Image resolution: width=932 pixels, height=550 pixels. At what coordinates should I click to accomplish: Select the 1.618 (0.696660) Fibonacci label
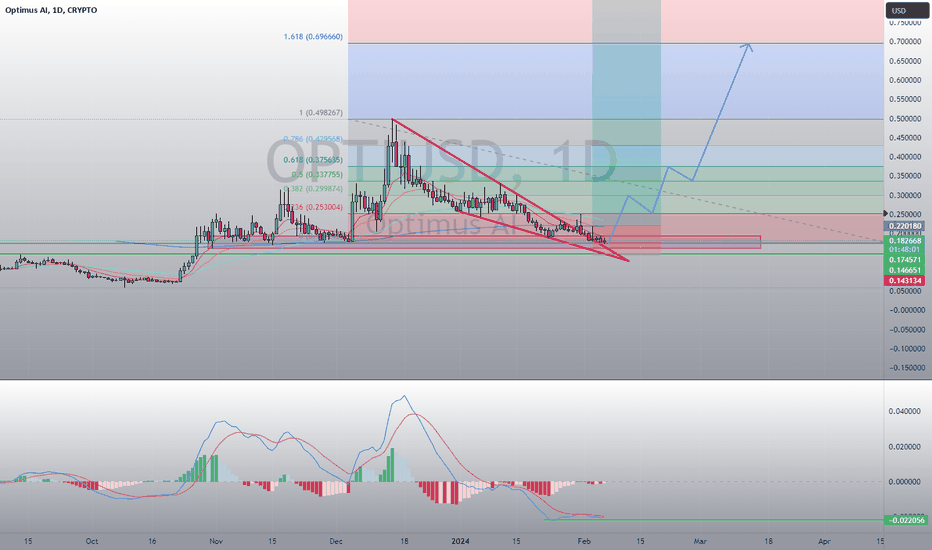click(x=313, y=37)
